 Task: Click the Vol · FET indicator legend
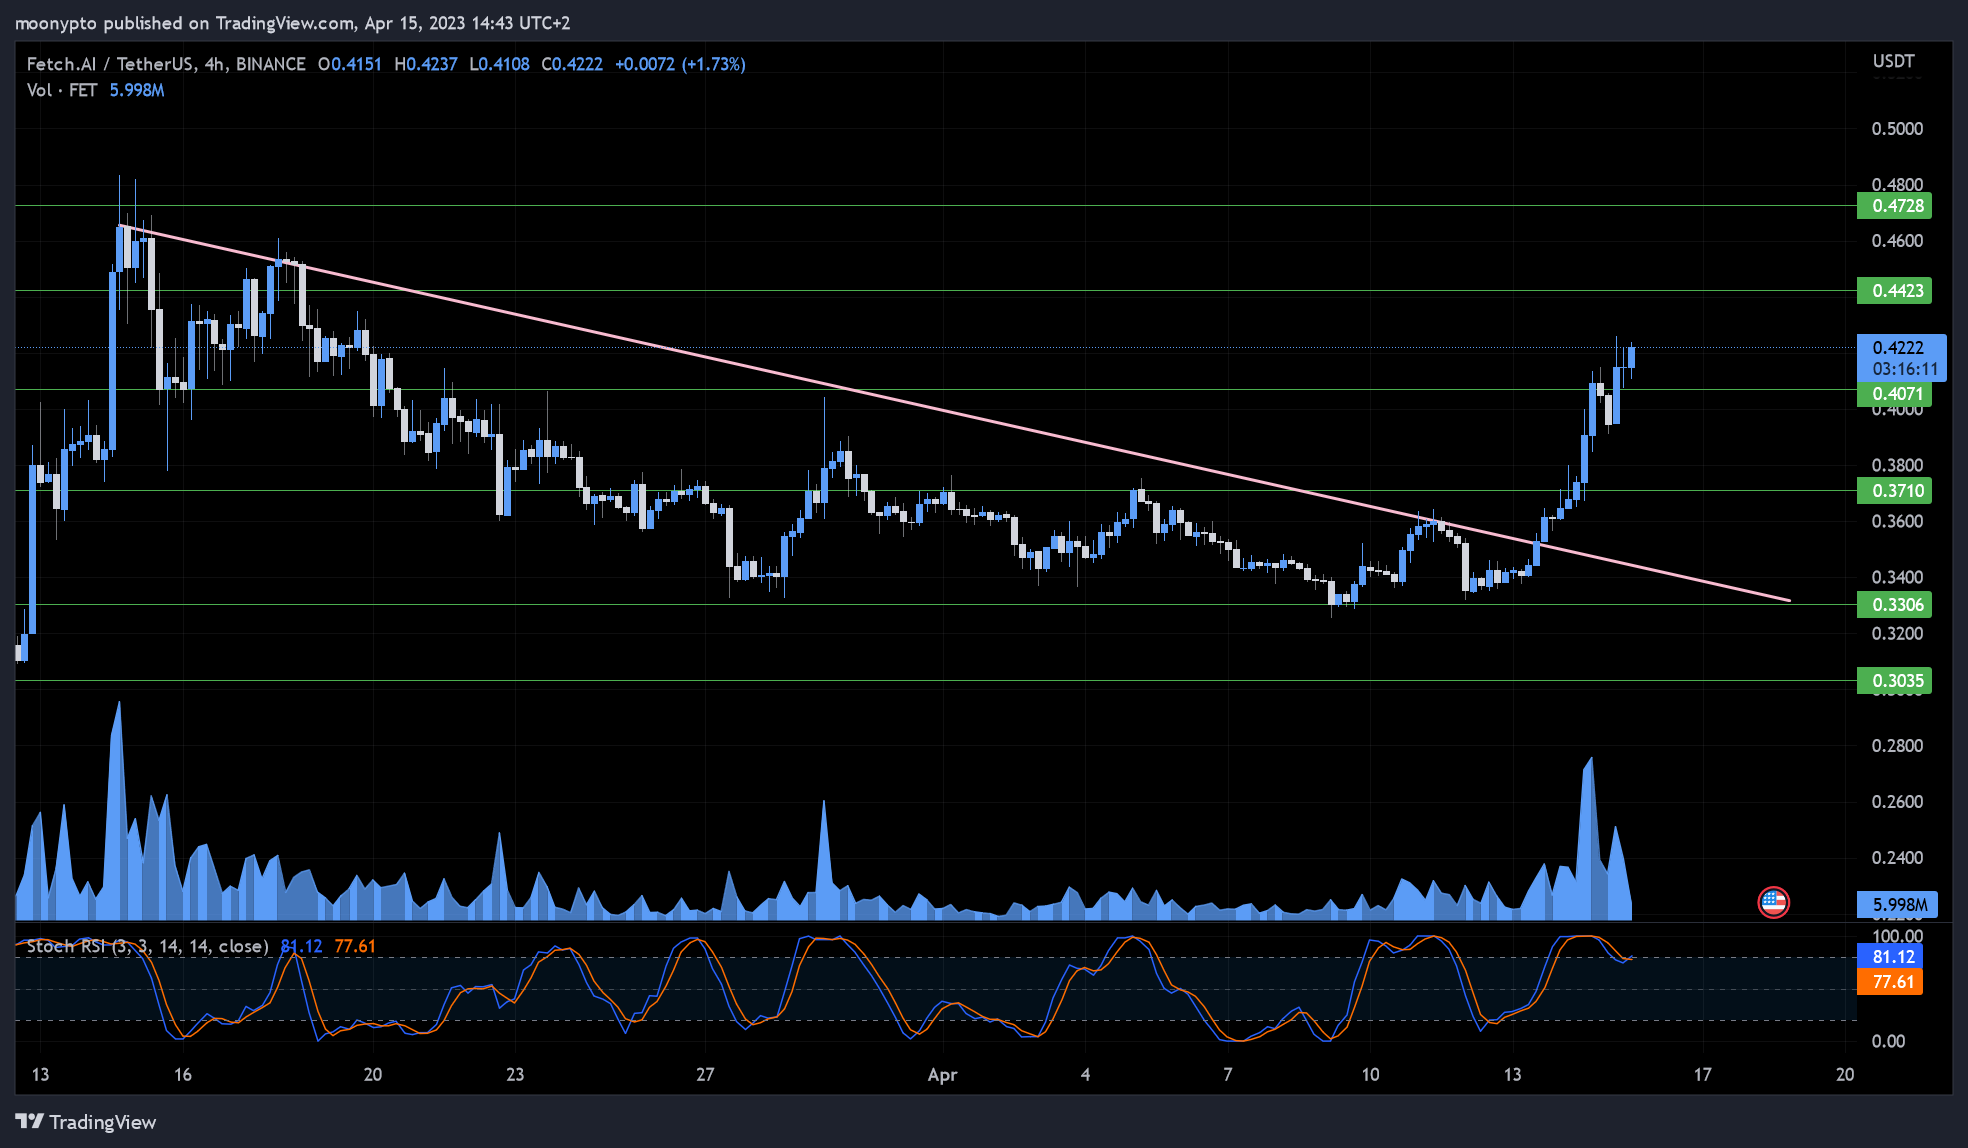click(x=62, y=90)
